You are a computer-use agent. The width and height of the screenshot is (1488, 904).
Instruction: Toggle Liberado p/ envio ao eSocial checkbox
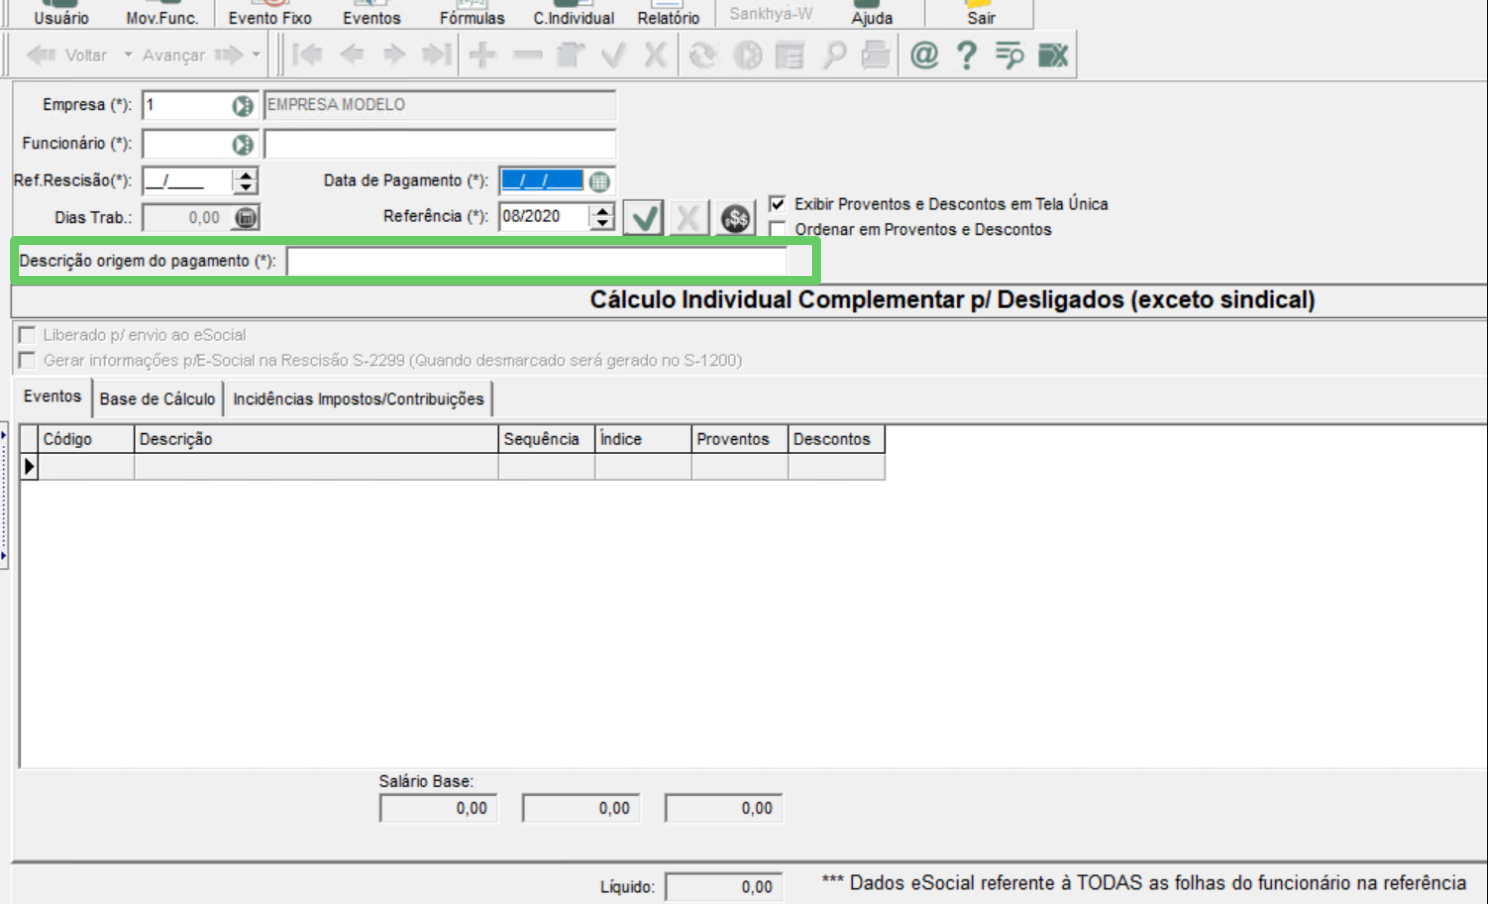[x=27, y=335]
